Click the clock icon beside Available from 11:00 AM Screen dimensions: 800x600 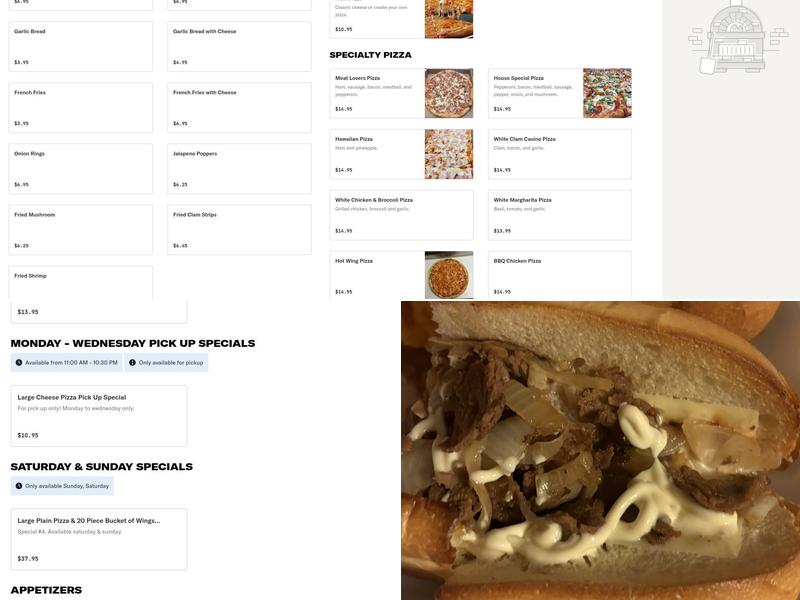coord(19,363)
